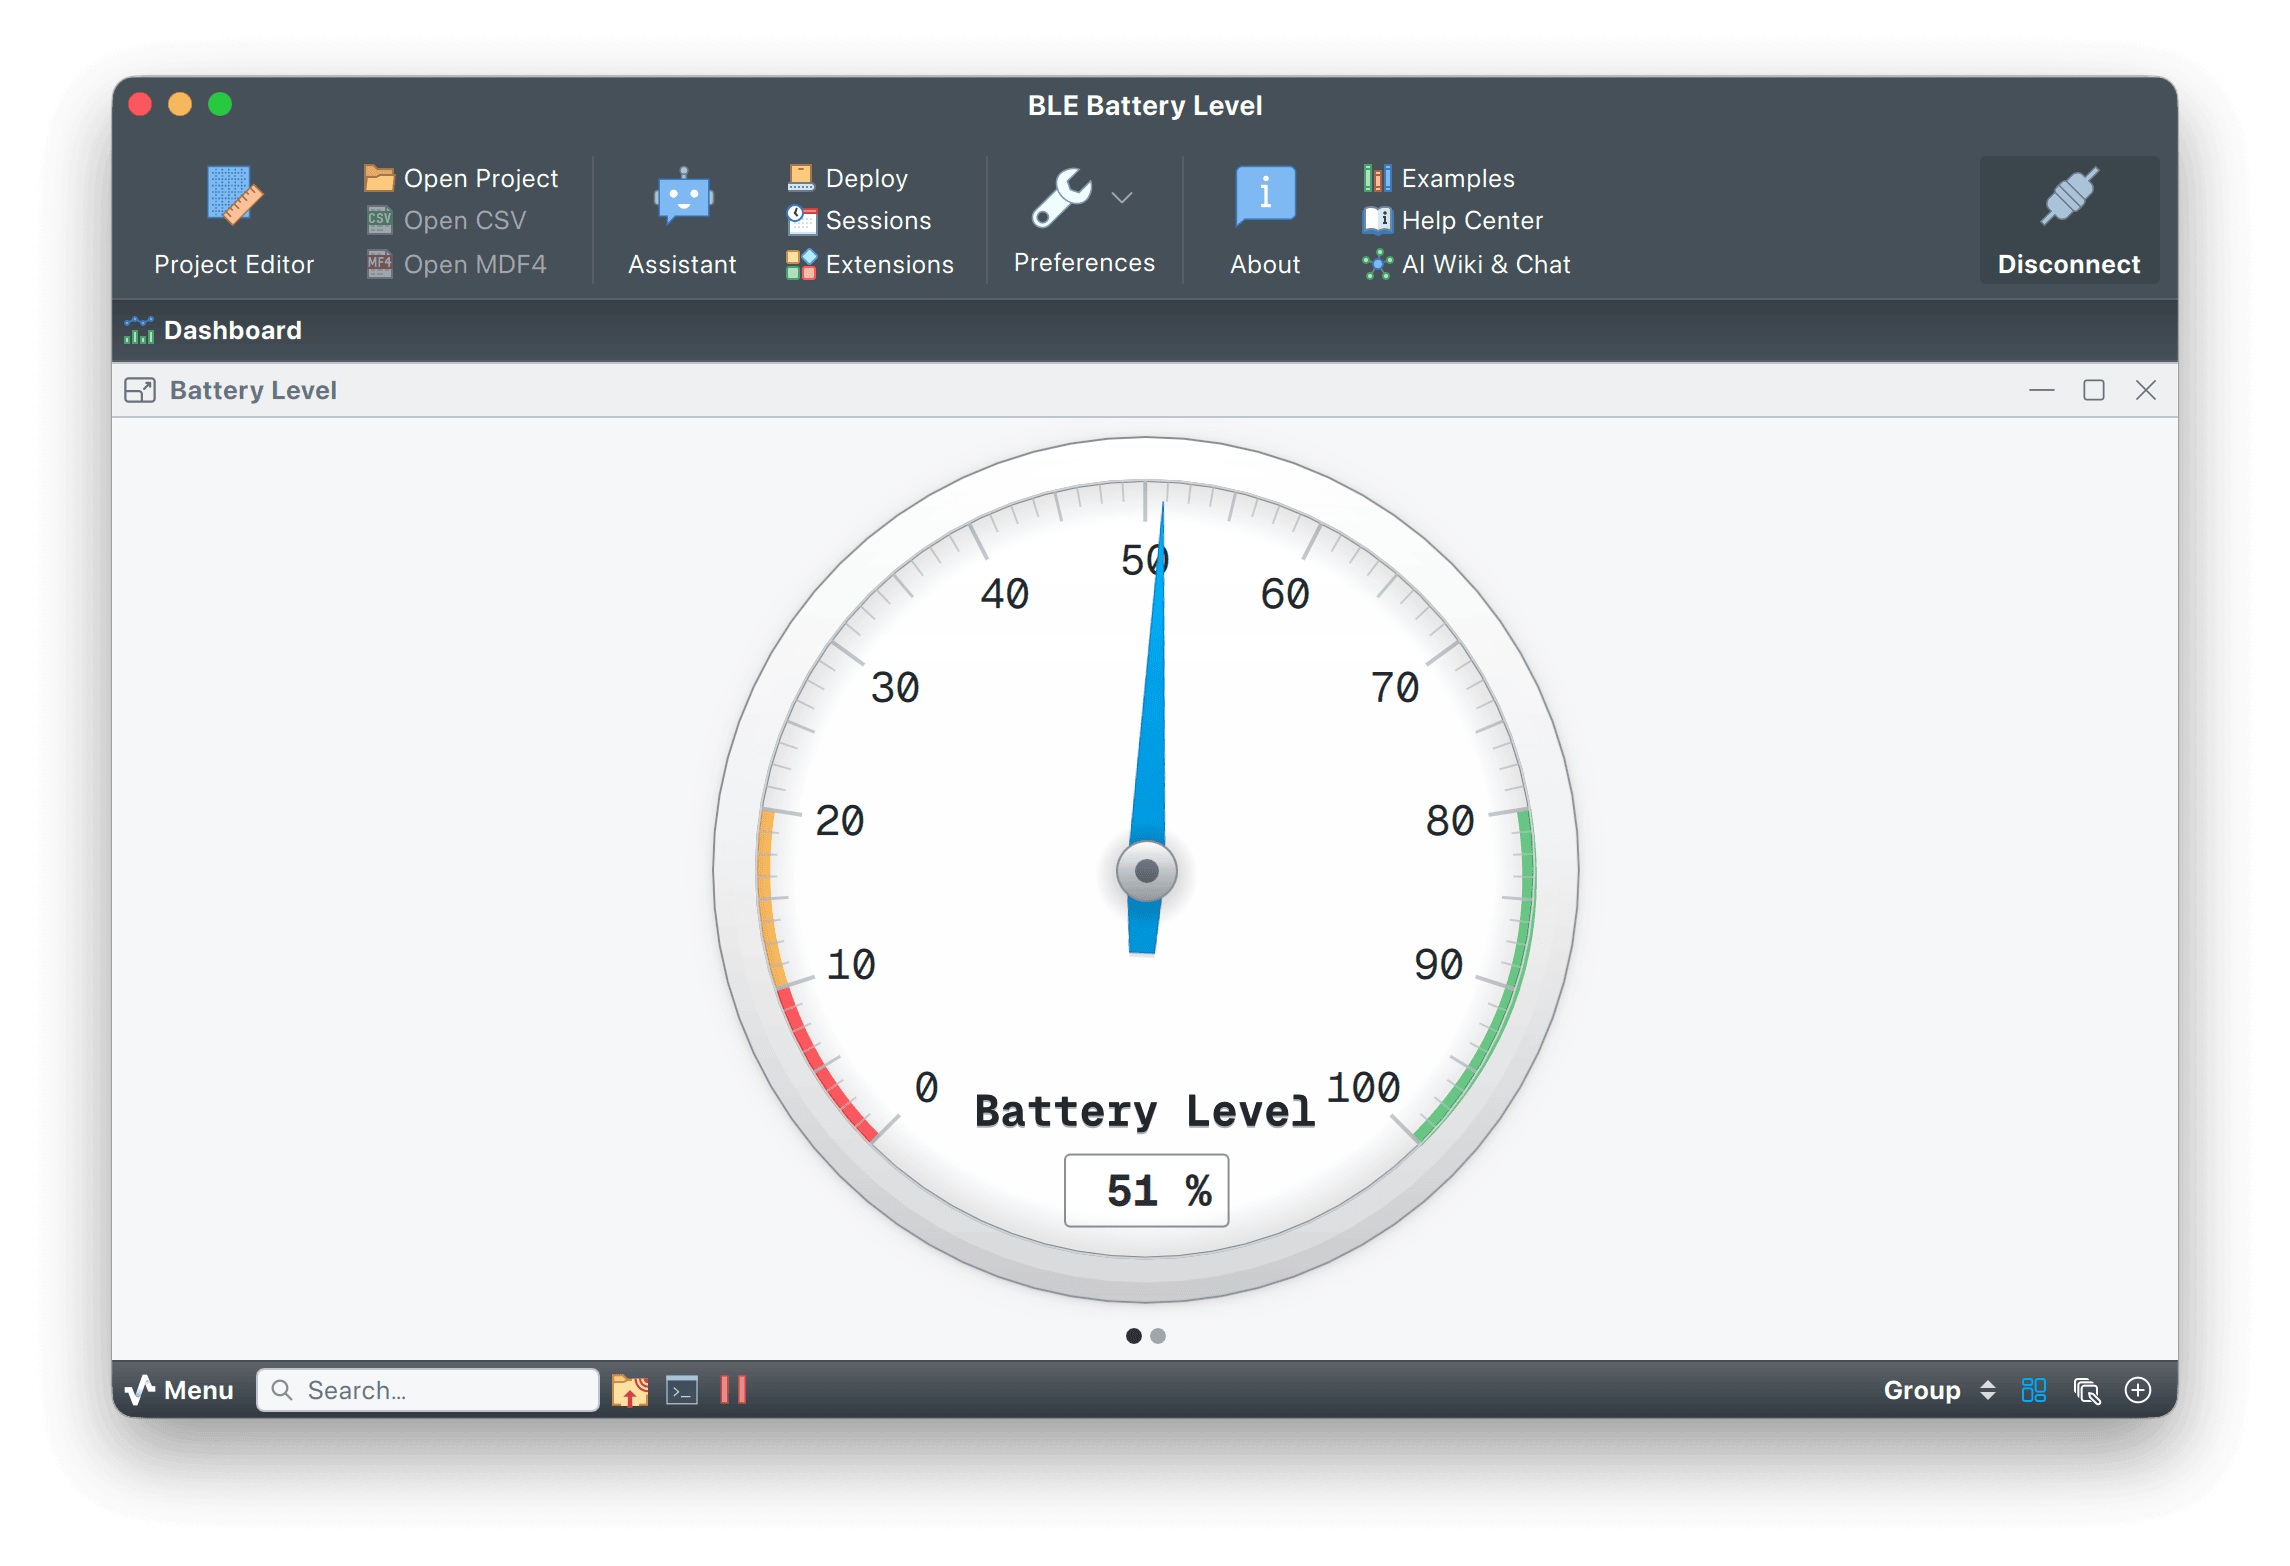Click the yellow macOS minimize button

[x=180, y=104]
